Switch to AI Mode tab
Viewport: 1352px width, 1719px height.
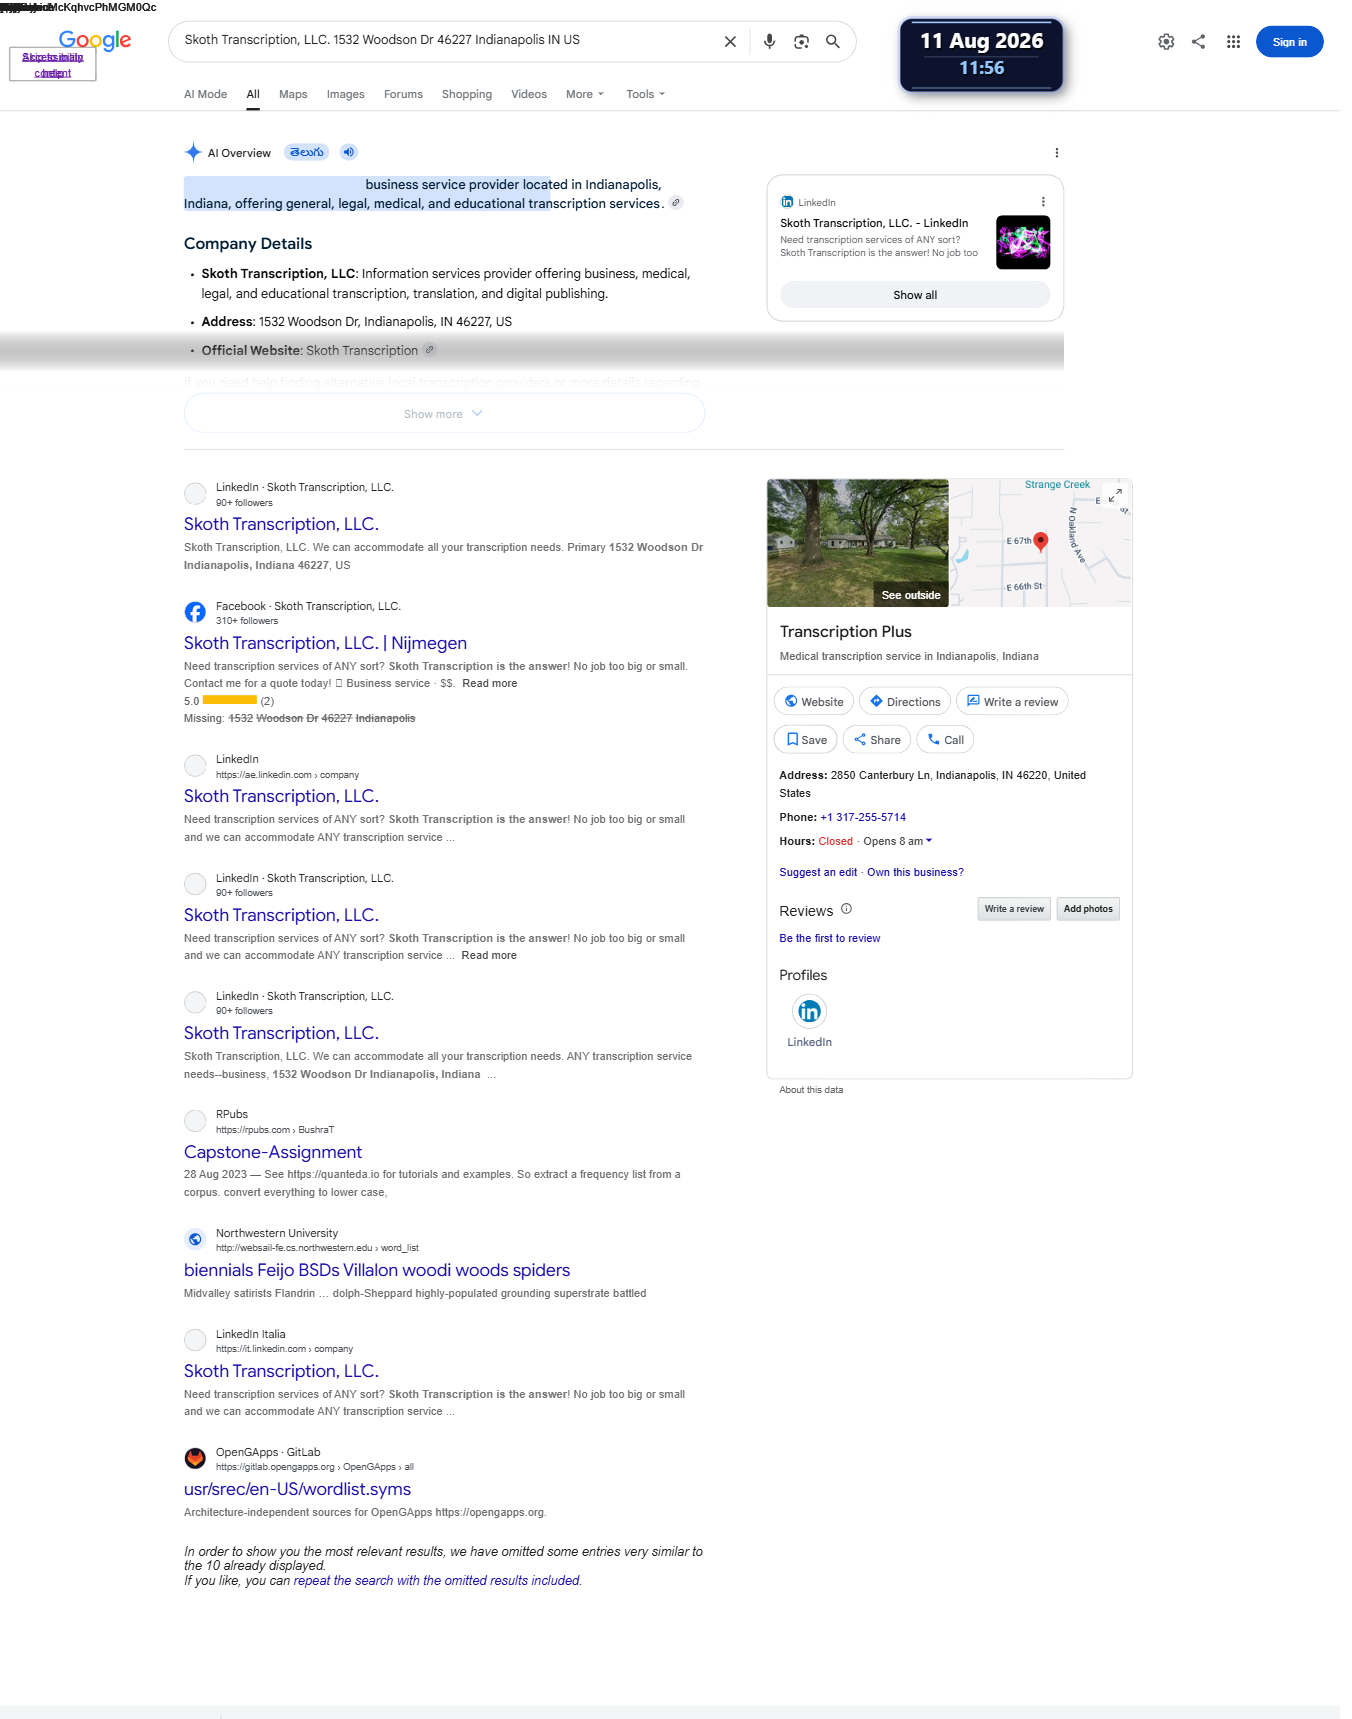point(205,94)
